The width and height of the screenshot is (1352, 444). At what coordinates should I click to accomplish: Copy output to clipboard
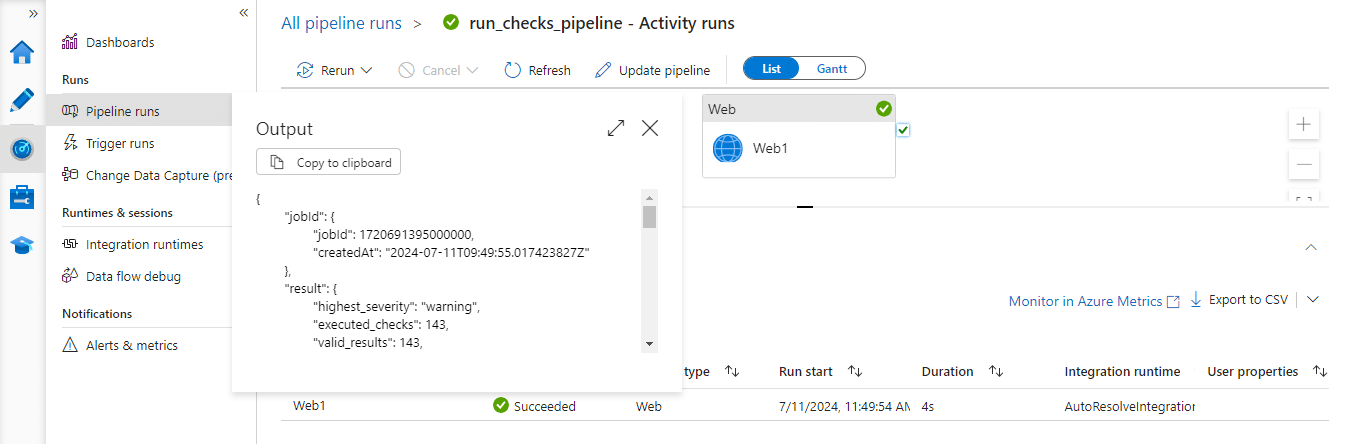(x=329, y=162)
